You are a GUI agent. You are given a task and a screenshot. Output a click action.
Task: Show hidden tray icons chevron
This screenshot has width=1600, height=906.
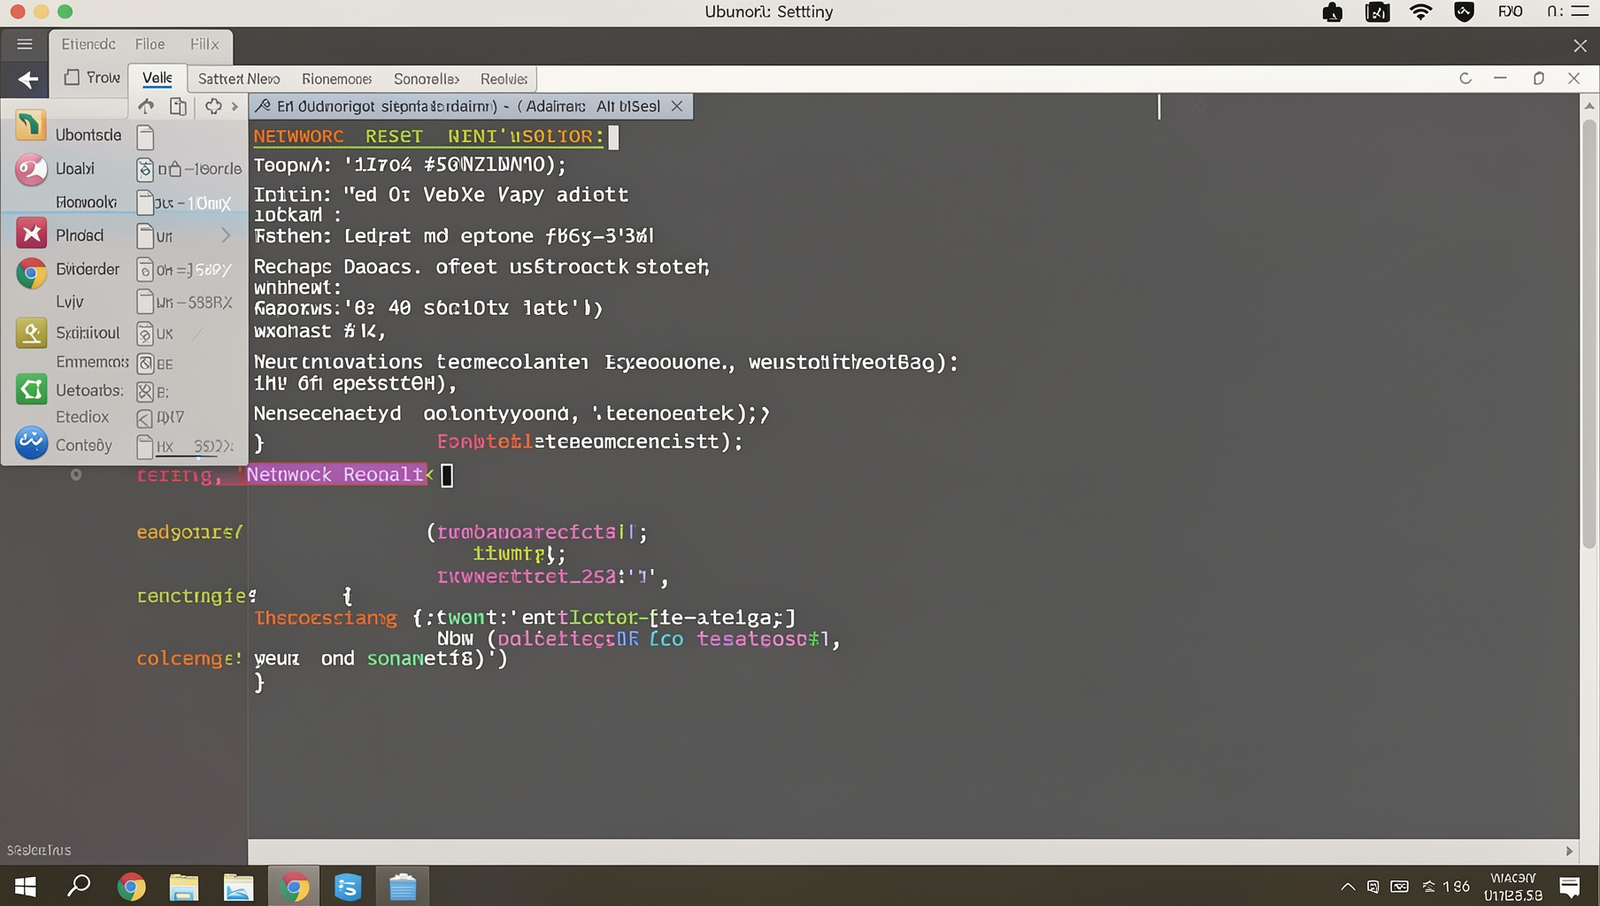click(1347, 886)
